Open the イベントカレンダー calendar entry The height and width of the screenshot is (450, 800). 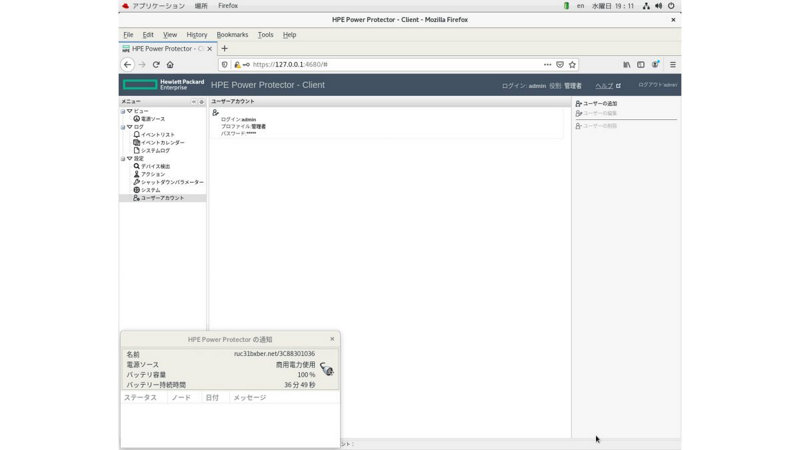tap(162, 142)
